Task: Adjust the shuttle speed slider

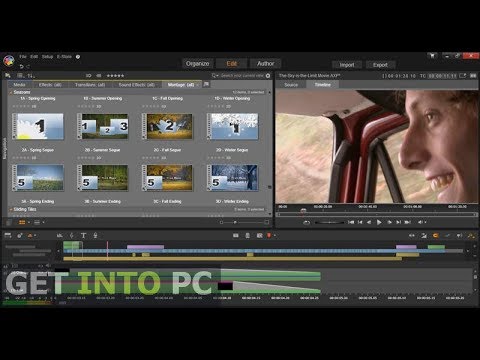Action: [x=329, y=222]
